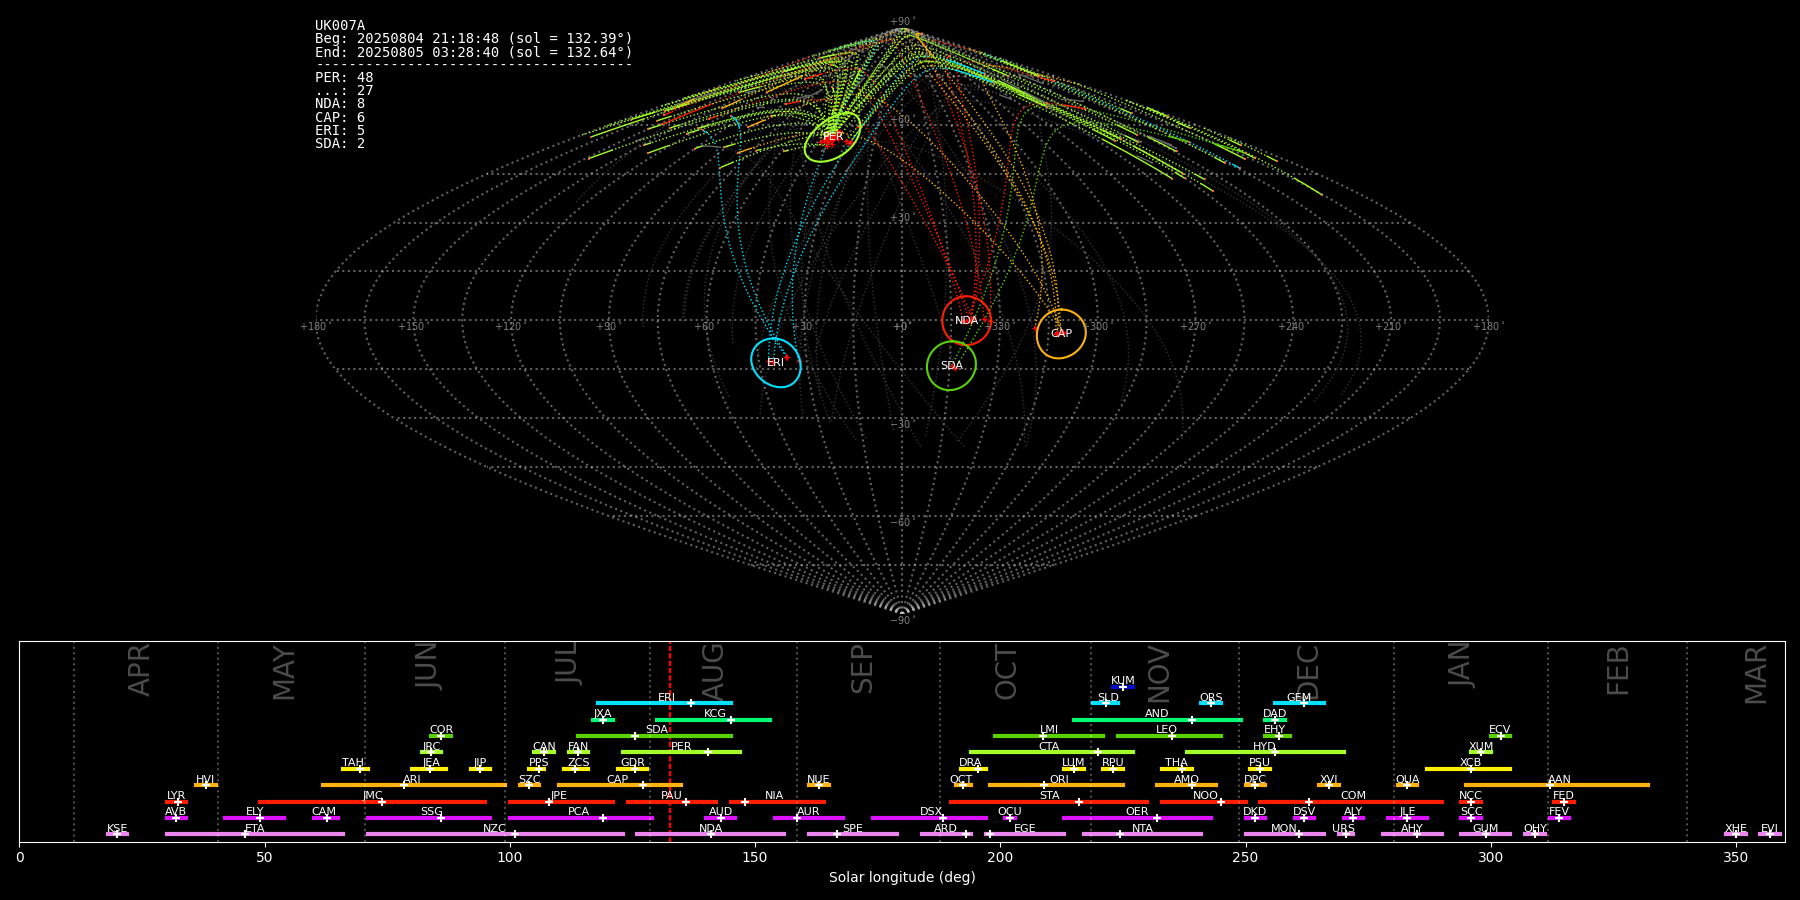Image resolution: width=1800 pixels, height=900 pixels.
Task: Click the AUR shower bar in timeline
Action: [x=808, y=818]
